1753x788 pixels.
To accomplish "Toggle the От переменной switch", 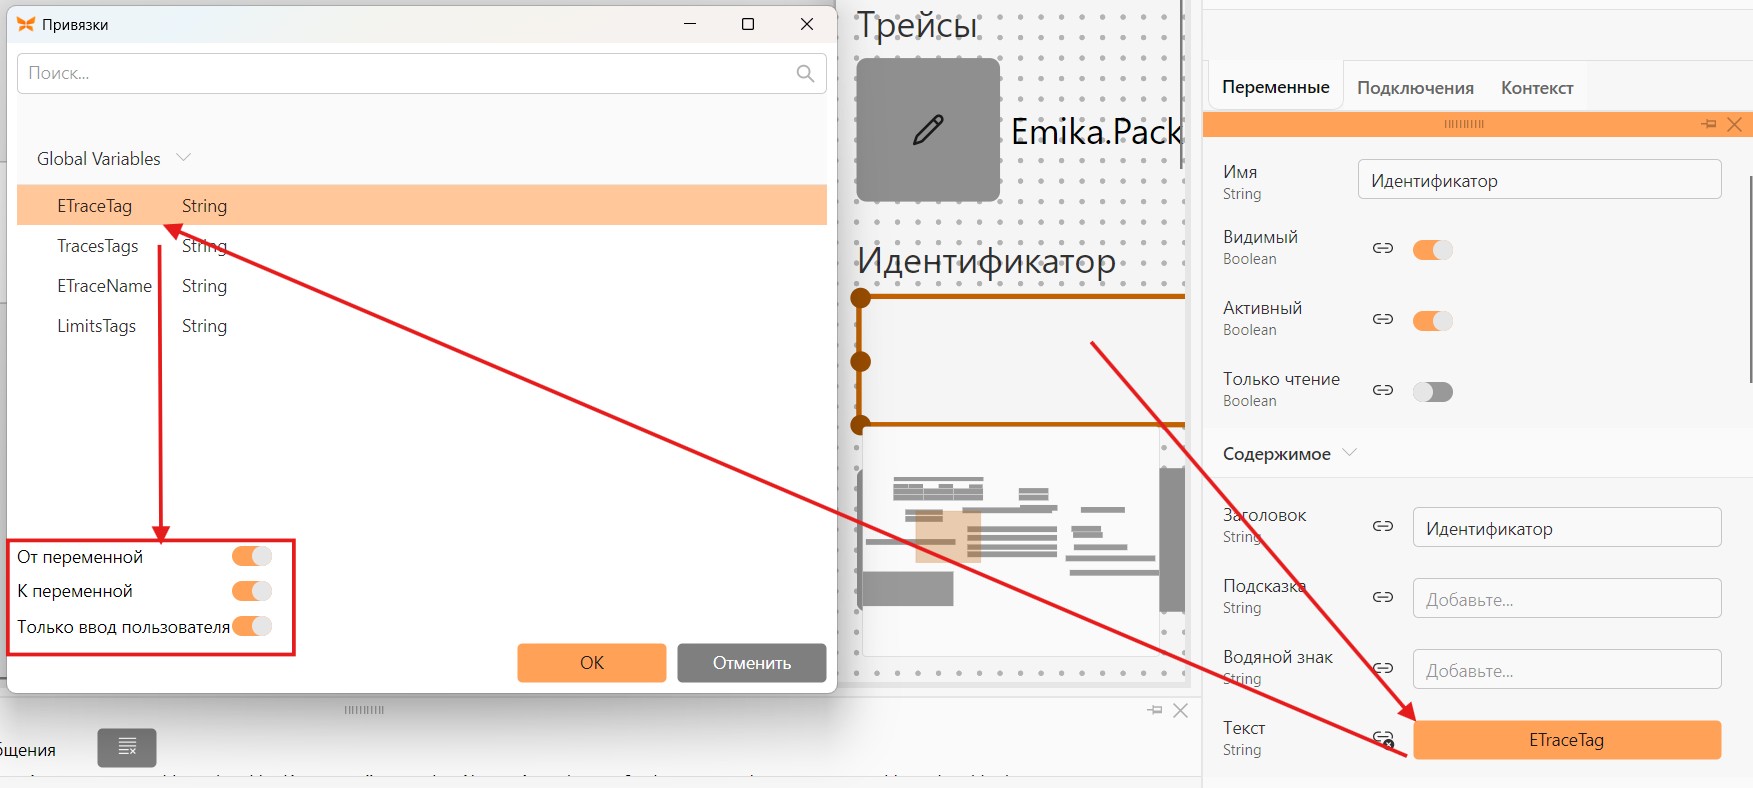I will (x=252, y=556).
